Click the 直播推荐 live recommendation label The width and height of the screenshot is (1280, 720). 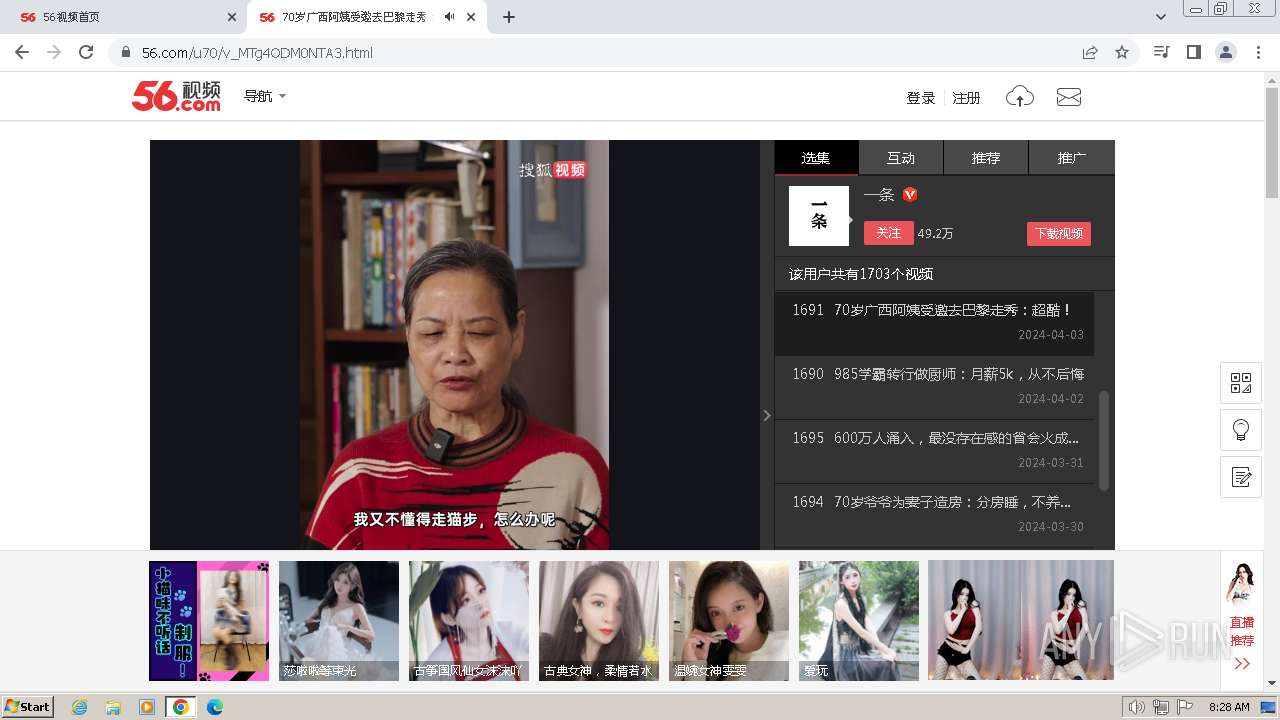1242,631
